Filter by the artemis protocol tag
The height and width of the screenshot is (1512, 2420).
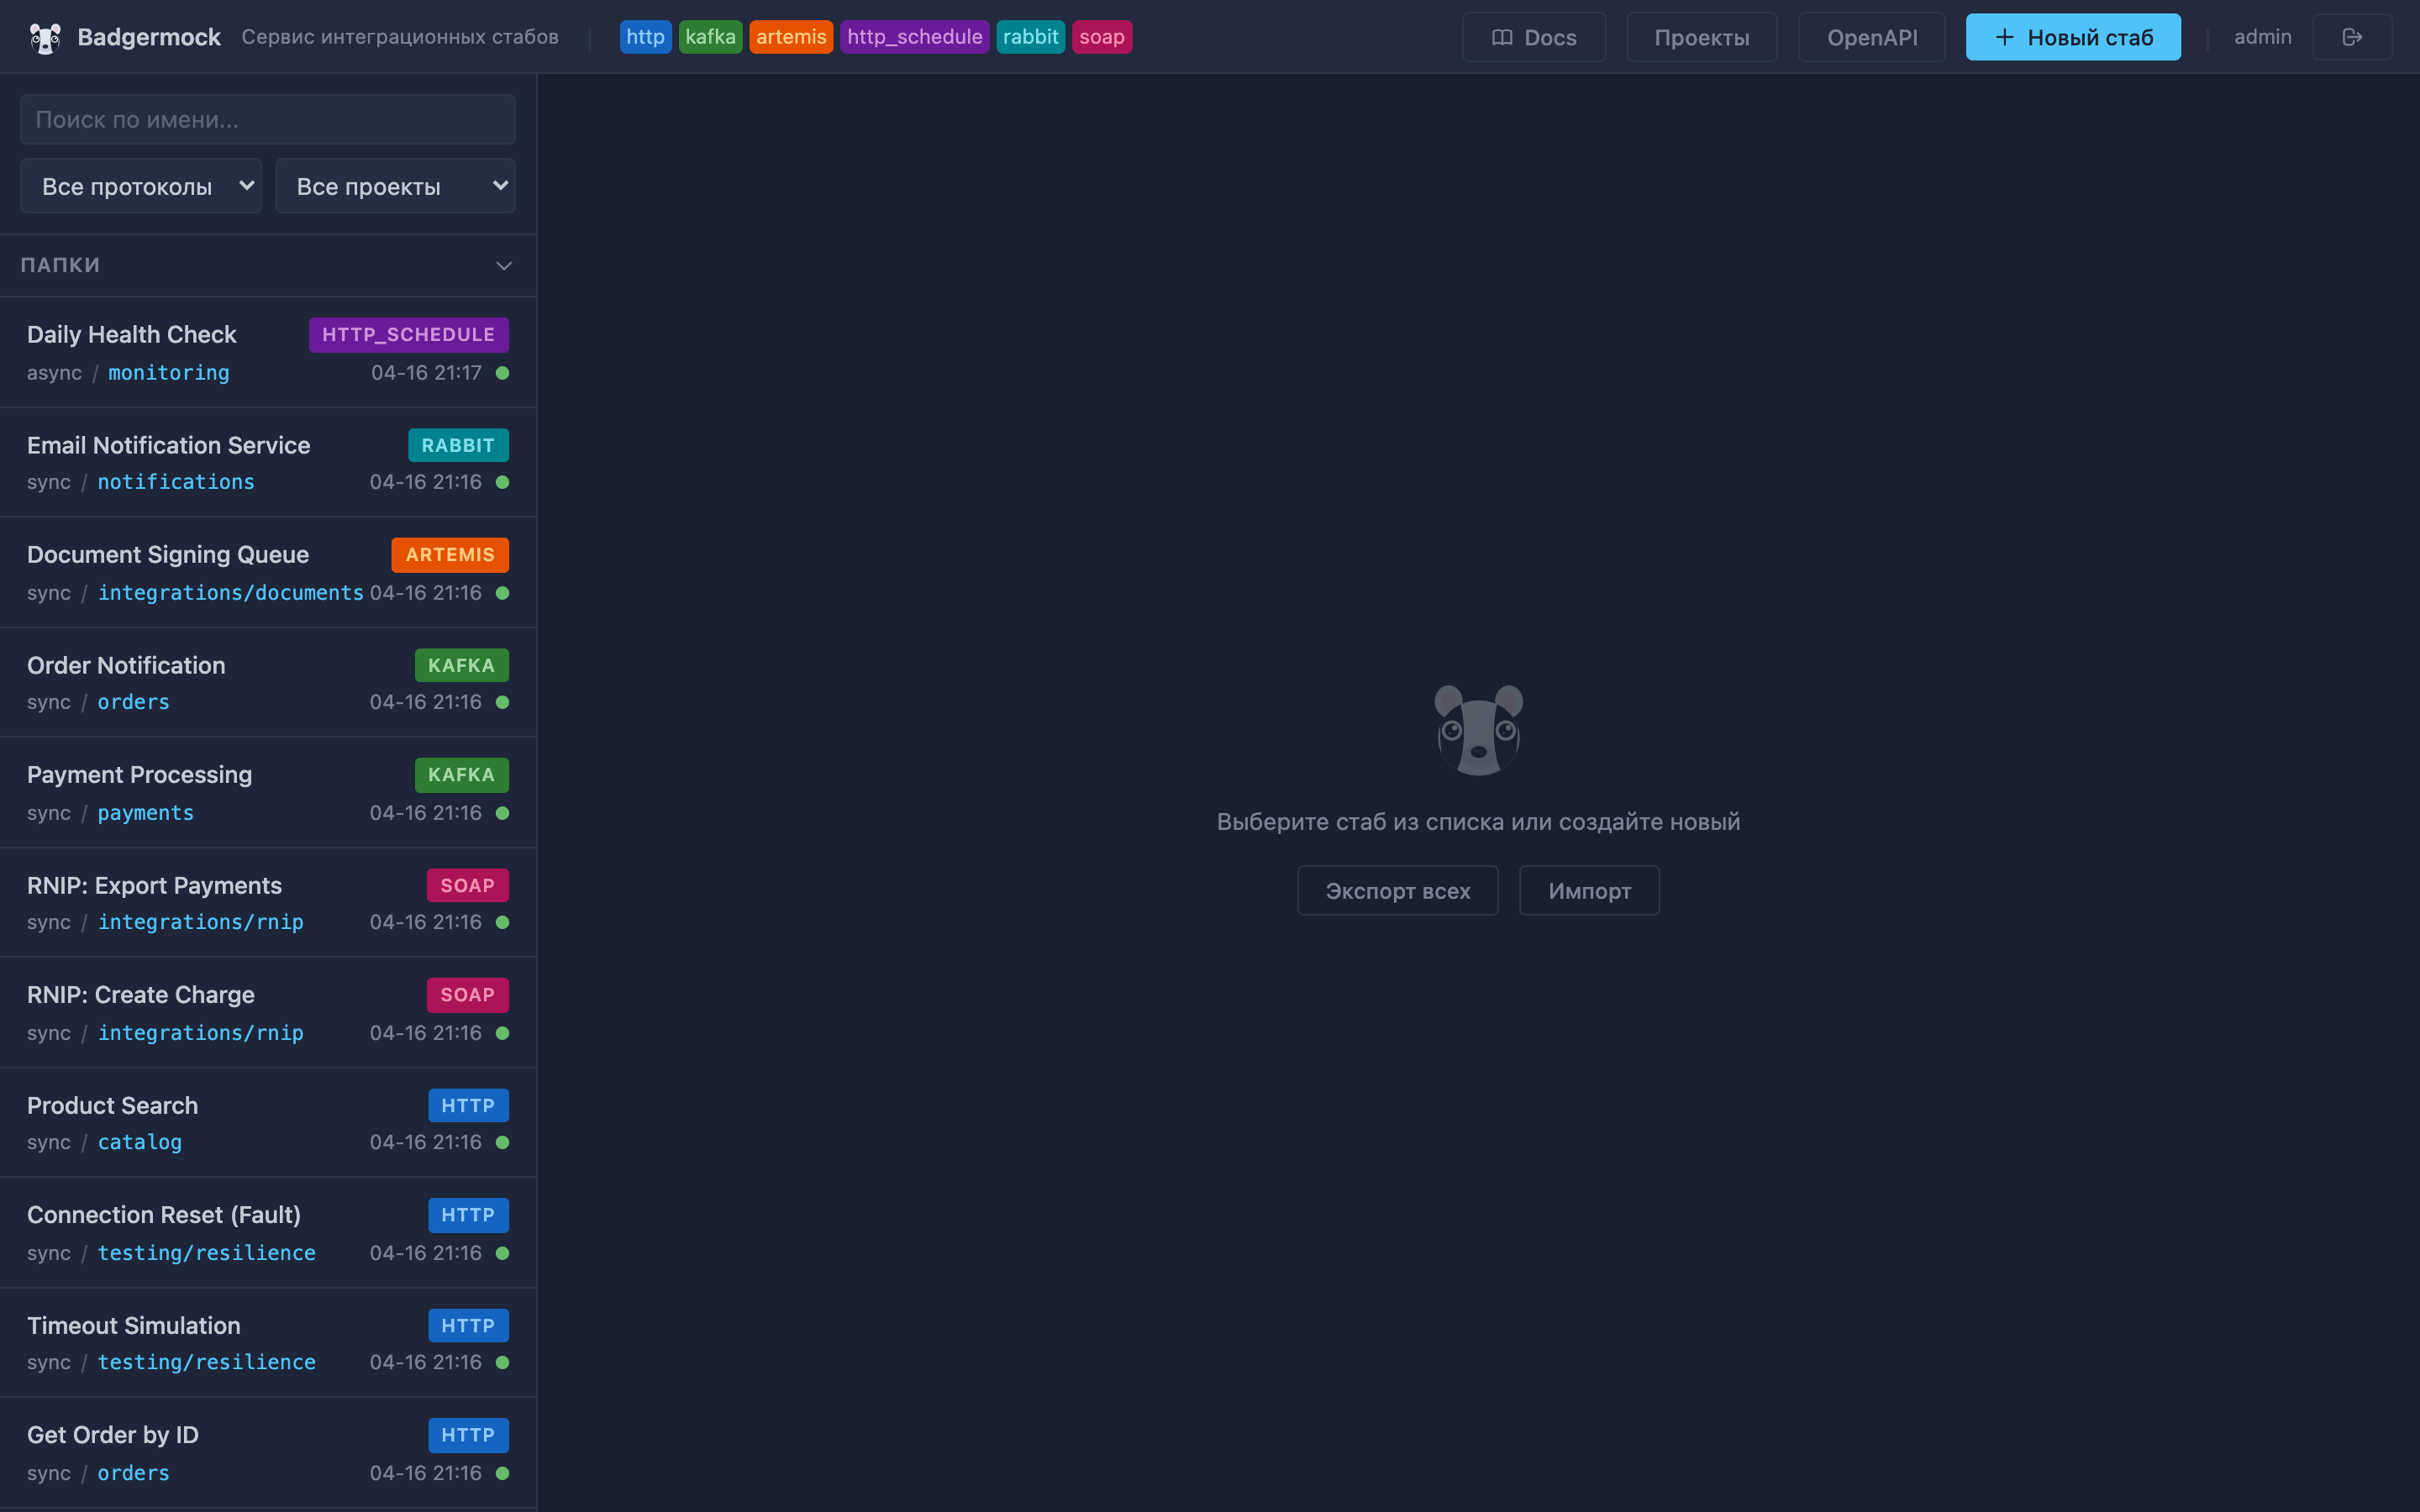click(791, 37)
